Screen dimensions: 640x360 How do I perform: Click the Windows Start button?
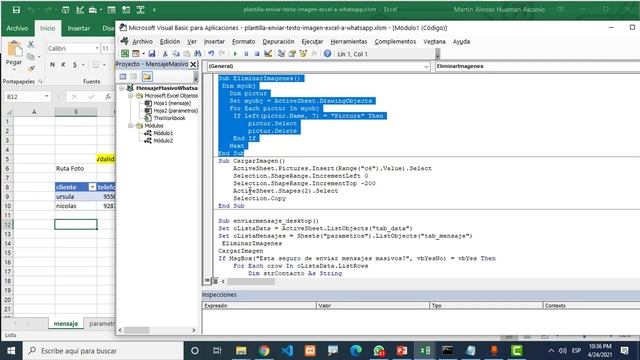tap(11, 351)
